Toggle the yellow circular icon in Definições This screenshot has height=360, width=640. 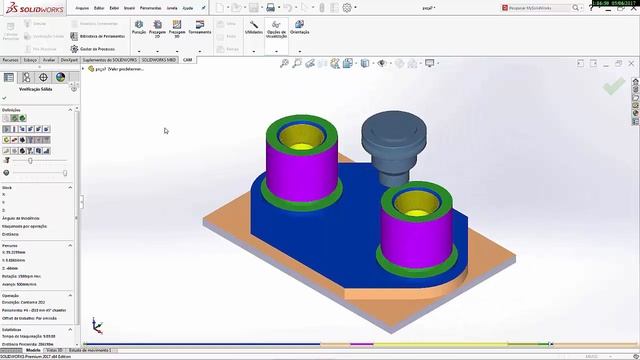6,140
